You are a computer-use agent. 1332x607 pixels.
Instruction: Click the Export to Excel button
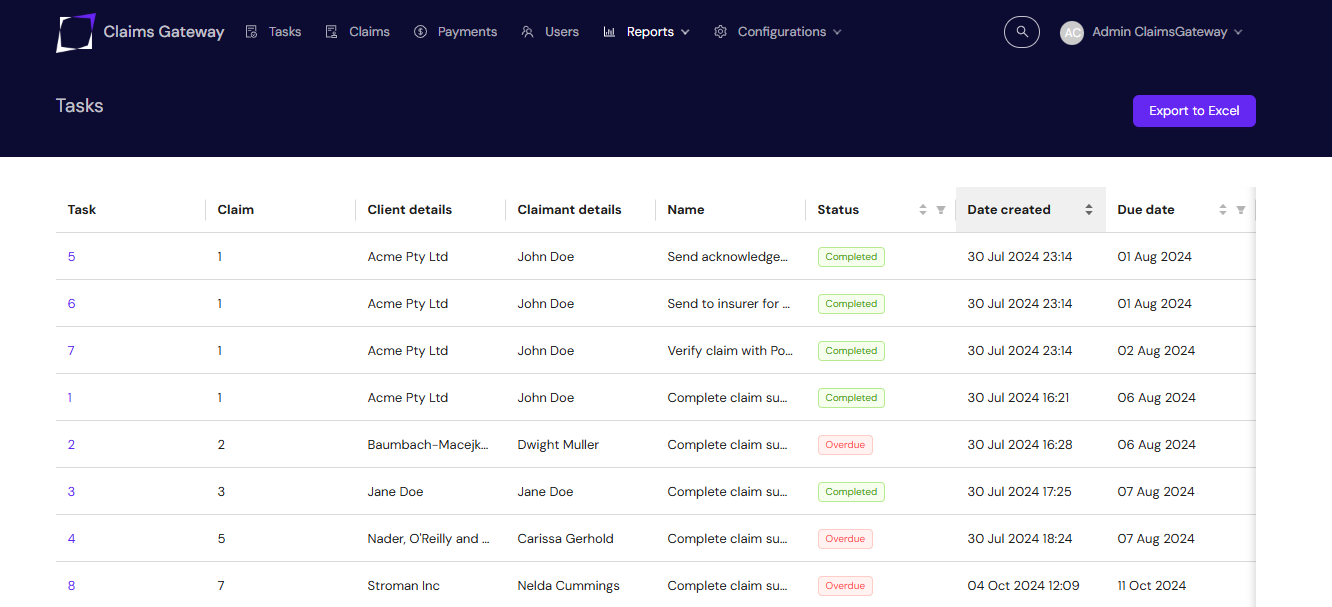(1194, 111)
